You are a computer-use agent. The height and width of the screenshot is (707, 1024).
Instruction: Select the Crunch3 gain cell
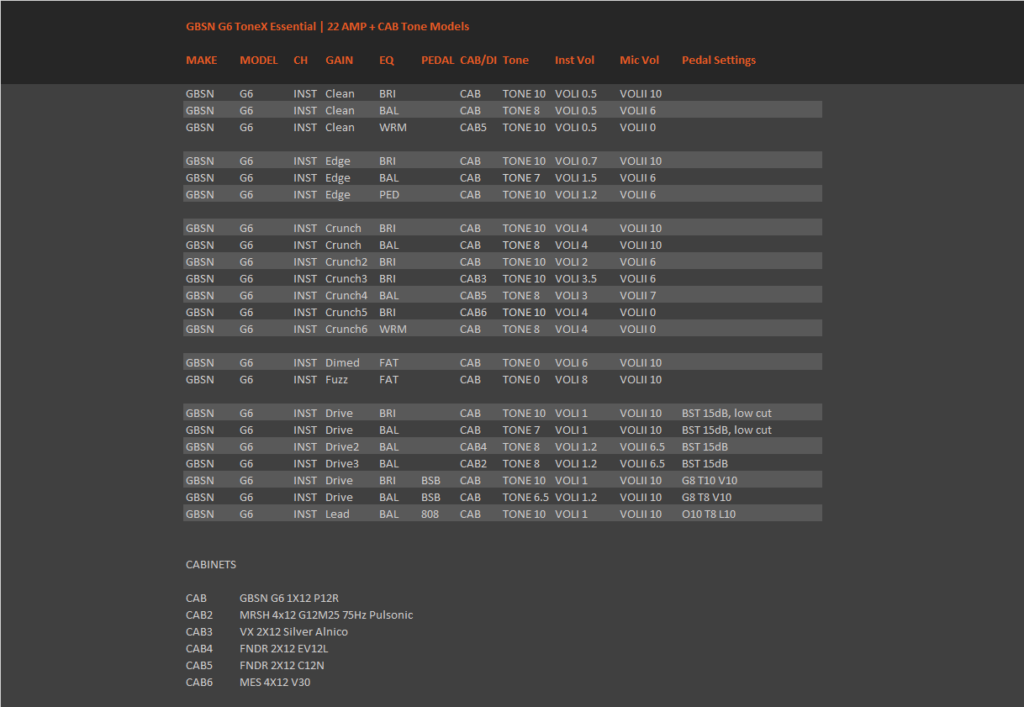(x=346, y=279)
